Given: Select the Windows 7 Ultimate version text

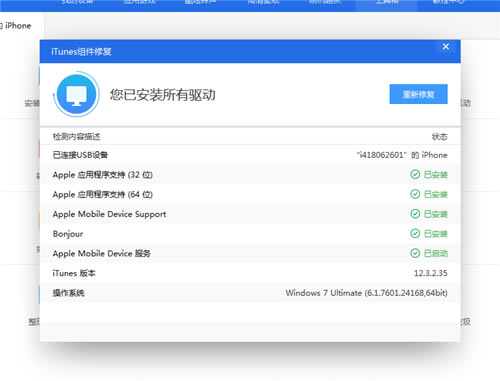Looking at the screenshot, I should [367, 293].
